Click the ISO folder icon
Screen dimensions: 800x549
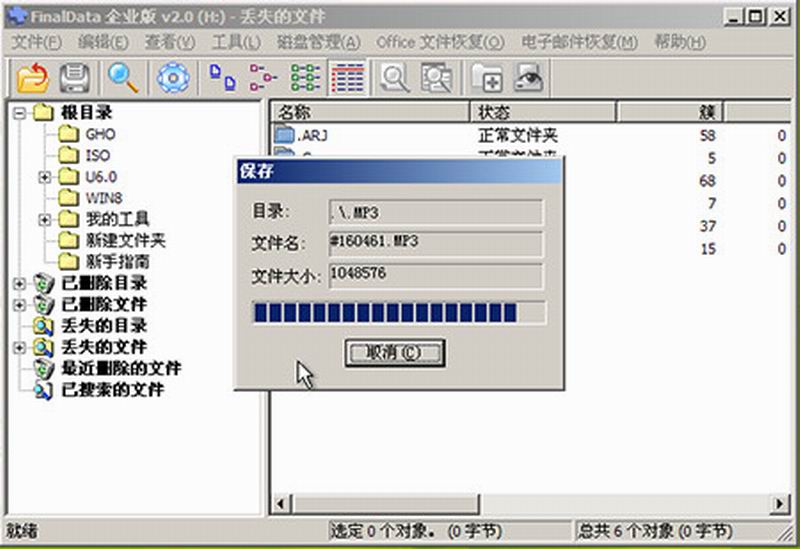[x=68, y=155]
